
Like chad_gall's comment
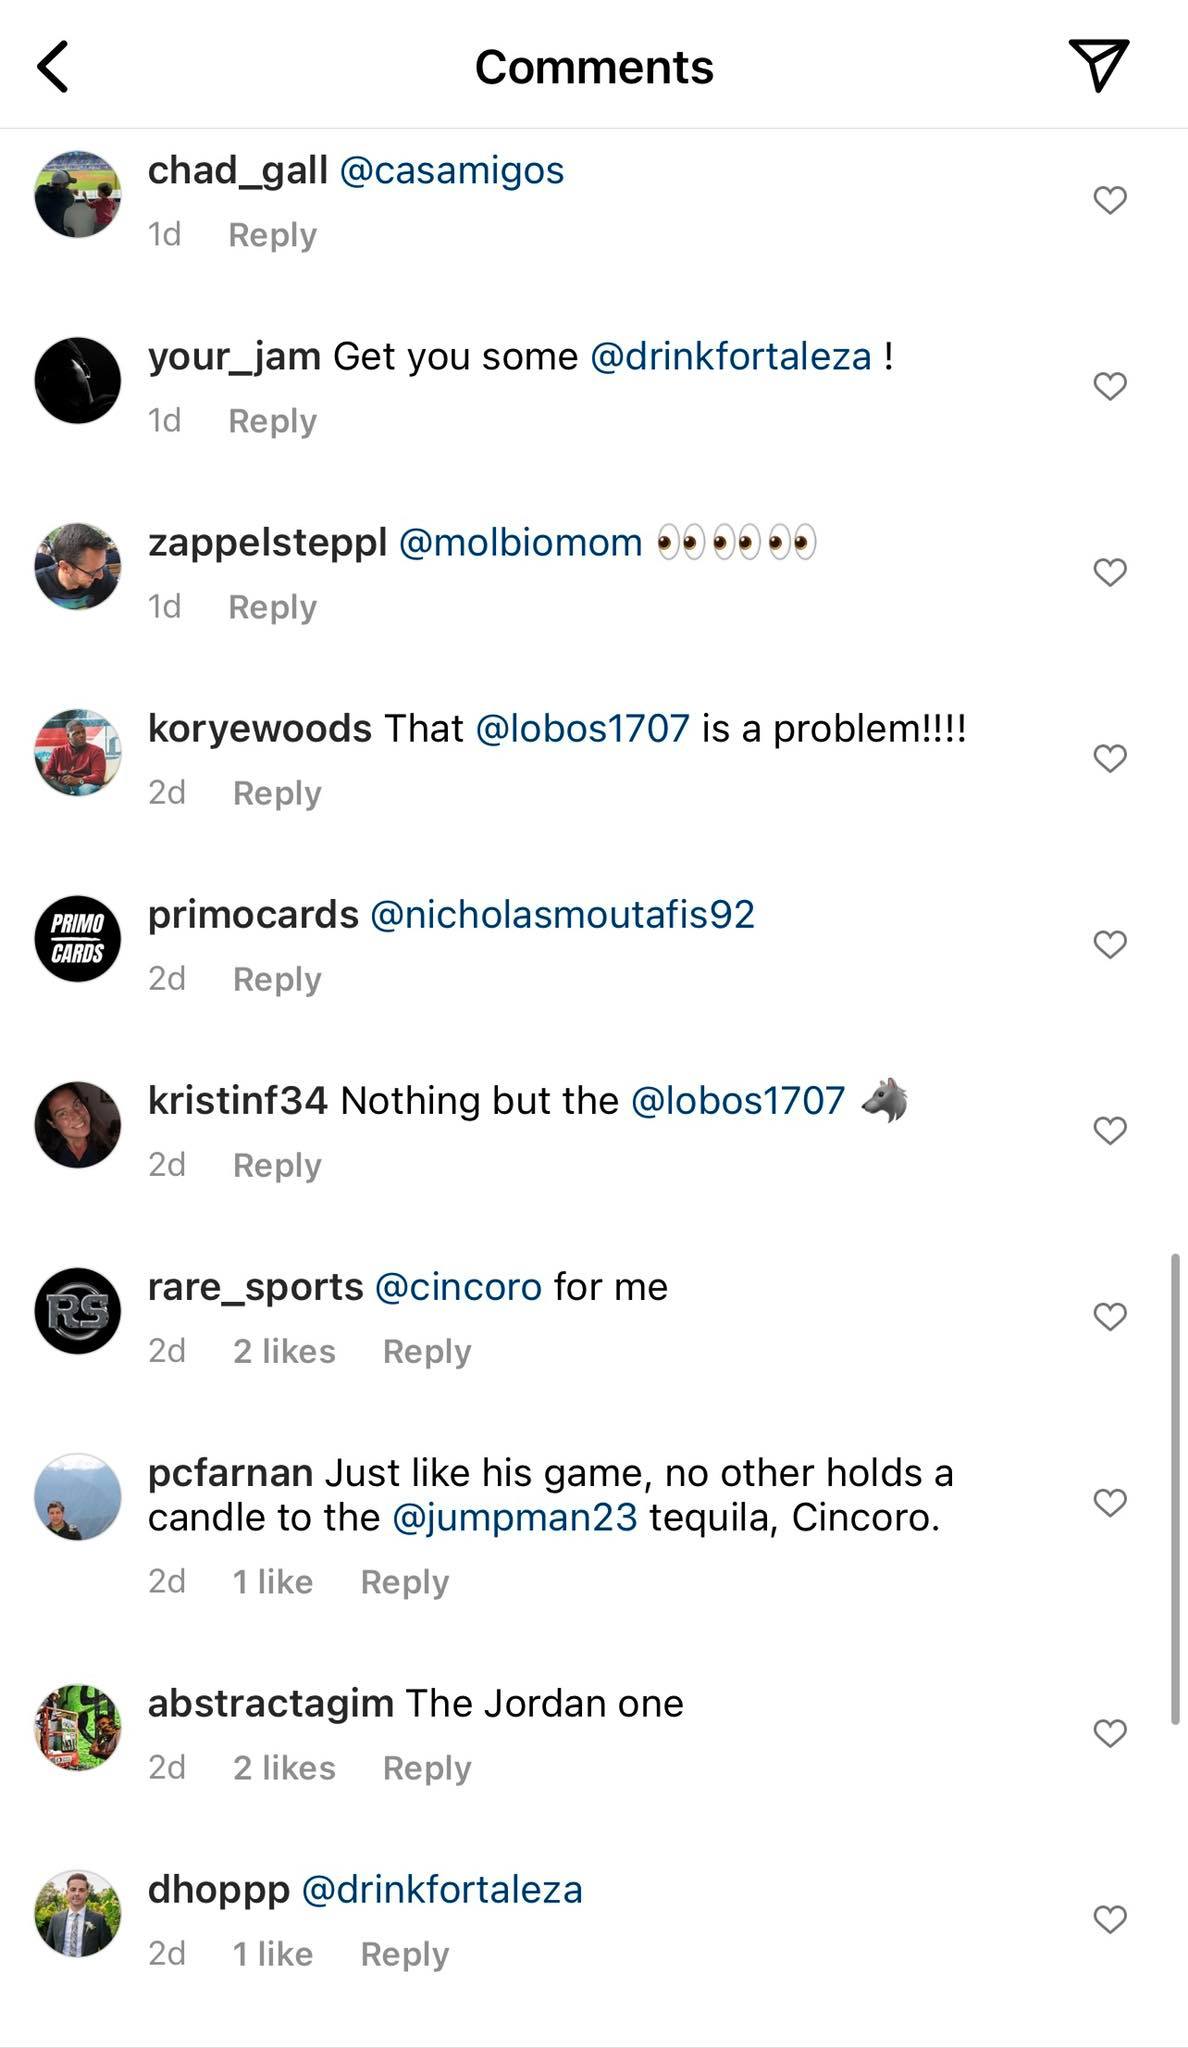(1109, 200)
